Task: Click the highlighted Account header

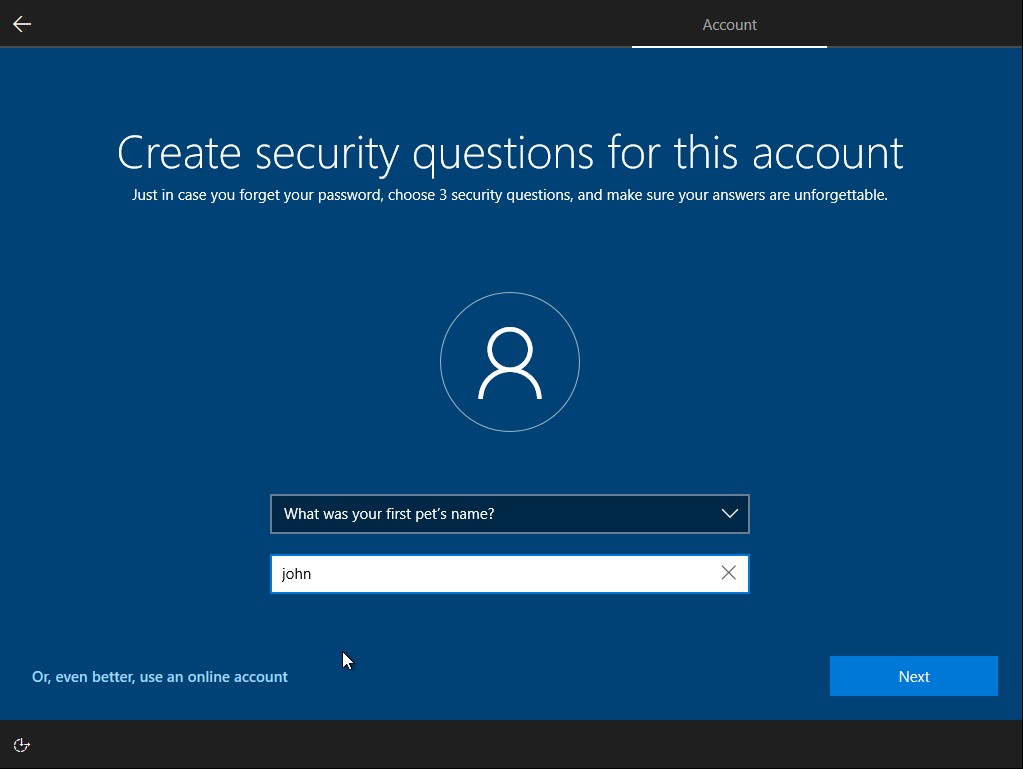Action: point(729,24)
